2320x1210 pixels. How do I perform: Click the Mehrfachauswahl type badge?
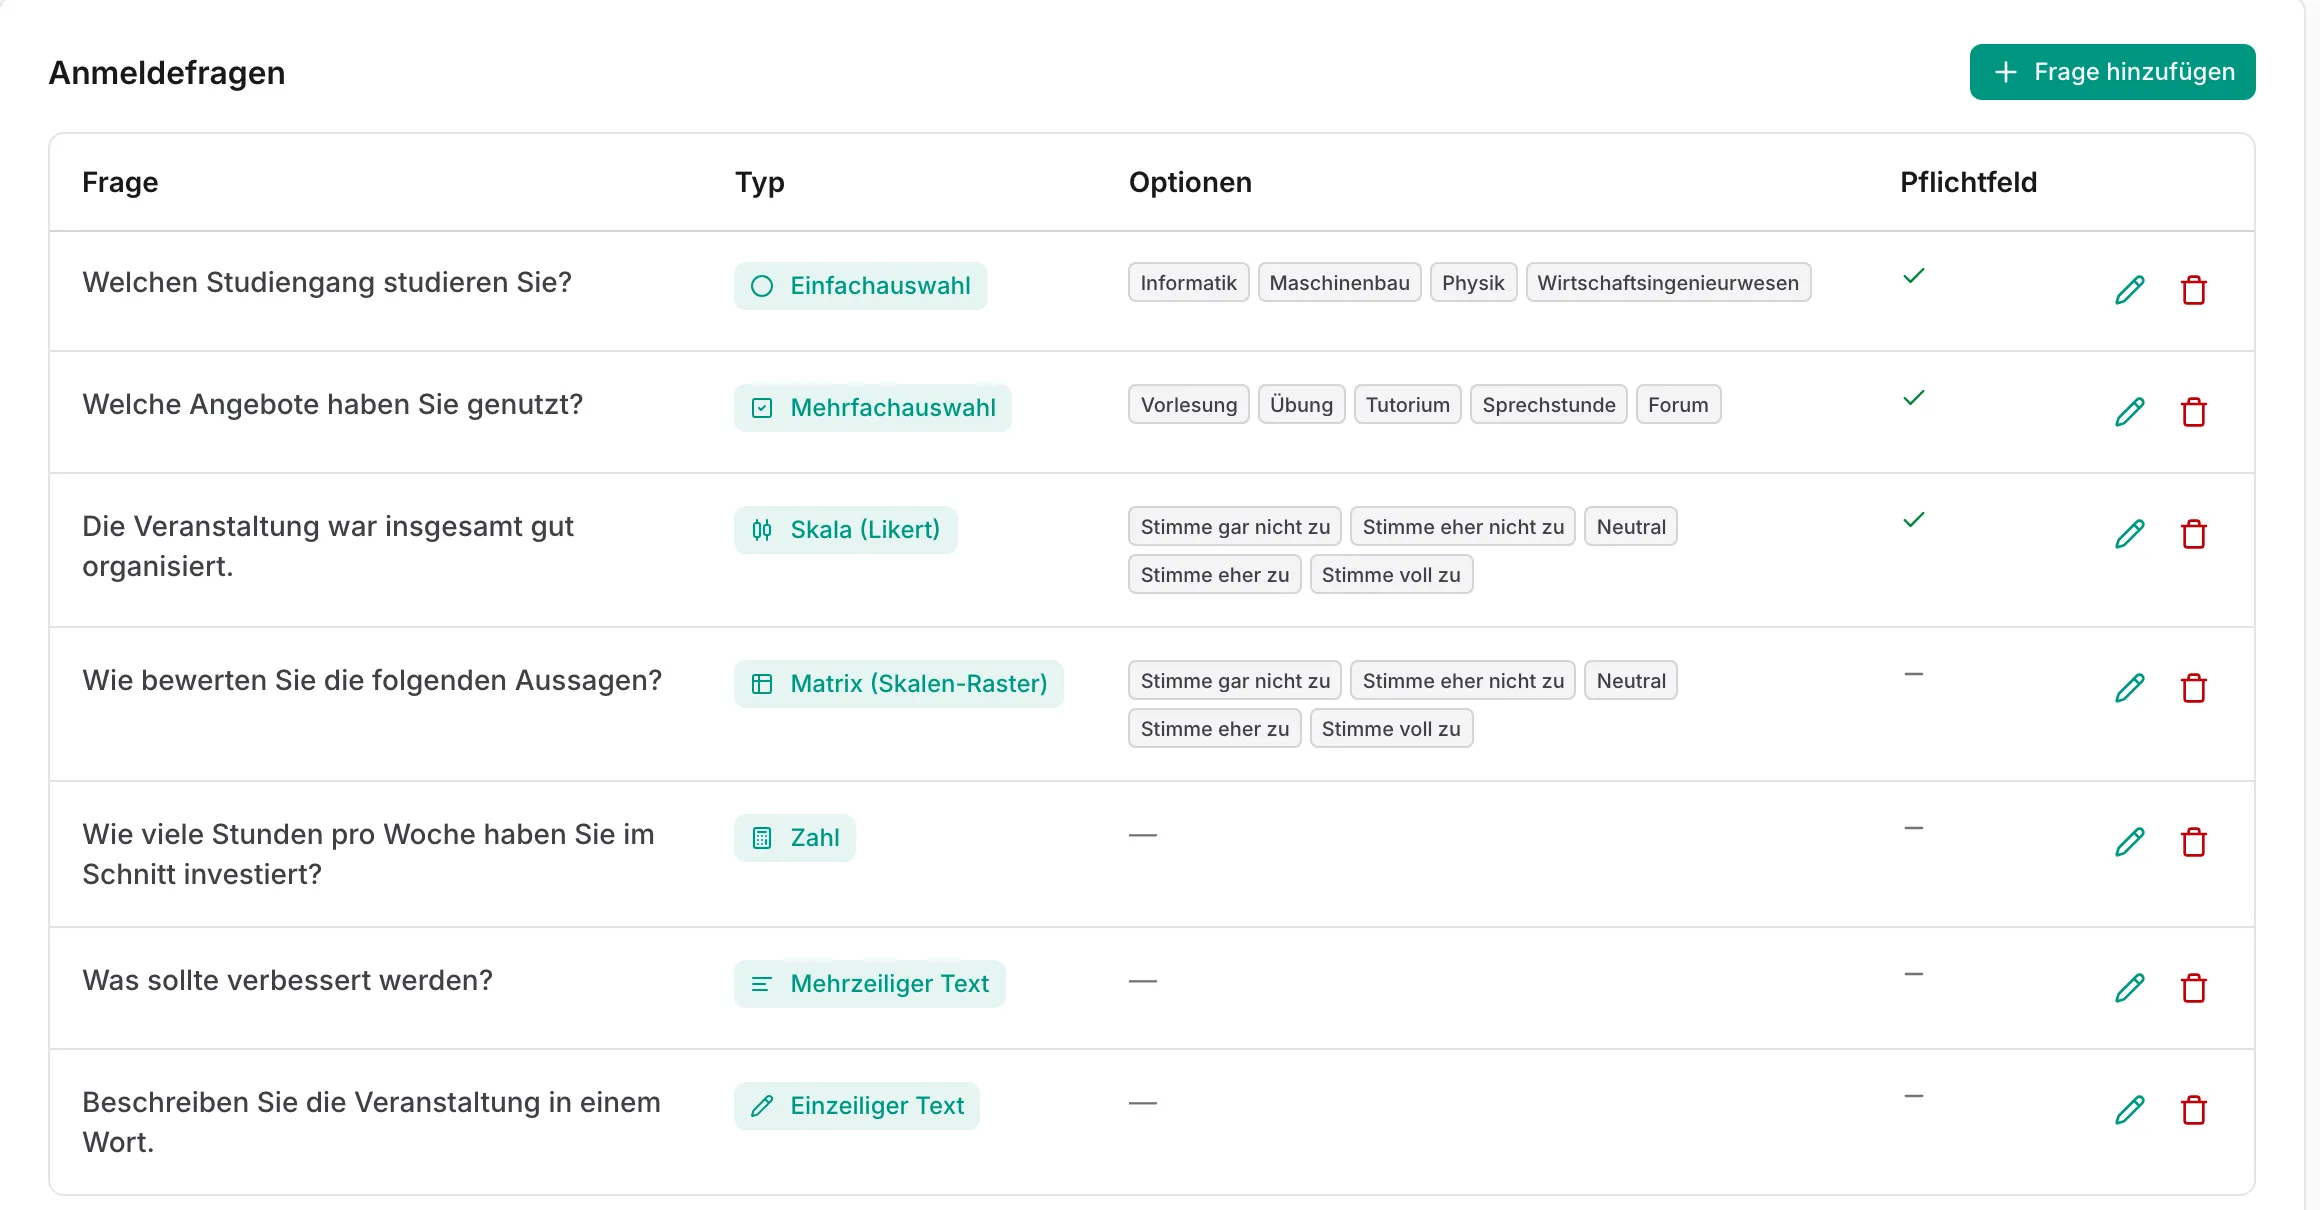click(x=872, y=408)
